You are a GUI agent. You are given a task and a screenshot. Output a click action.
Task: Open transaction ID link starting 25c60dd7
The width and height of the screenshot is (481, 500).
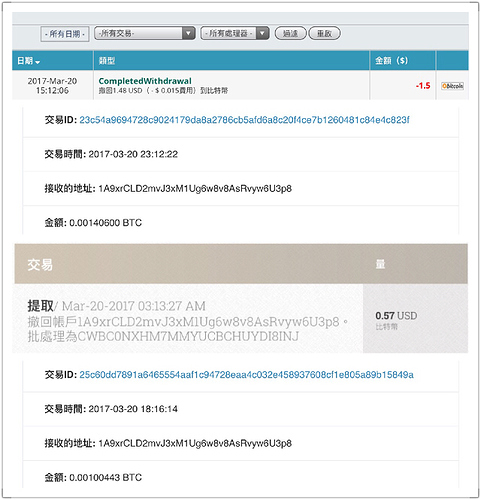(246, 375)
